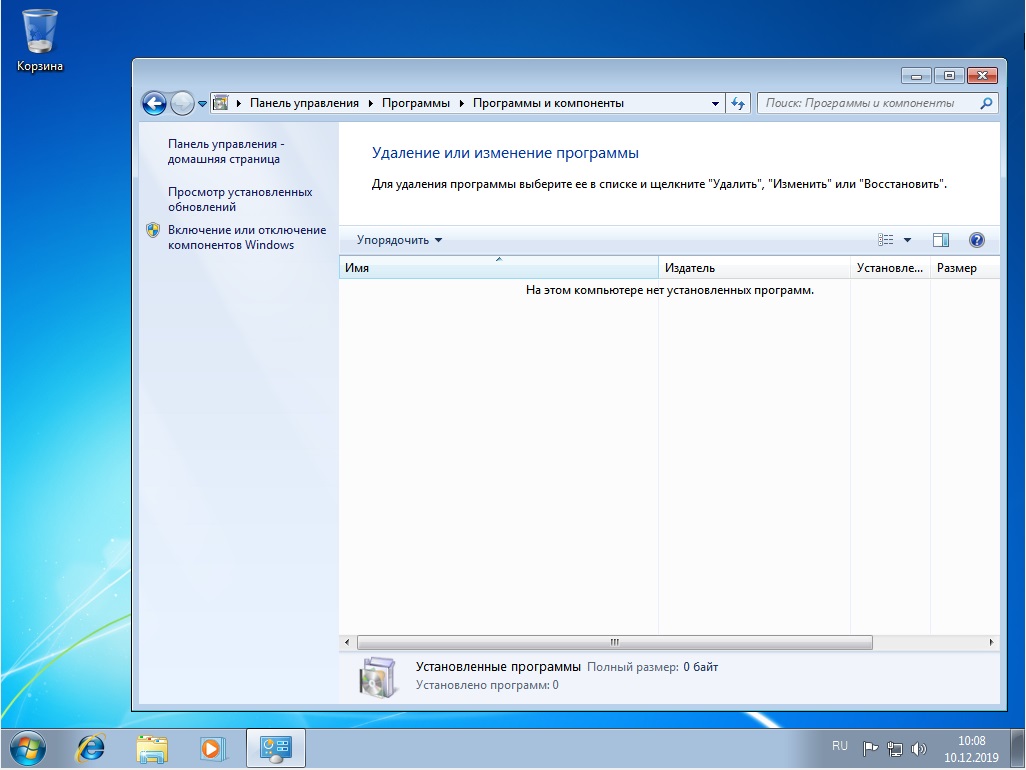Expand the Упорядочить dropdown menu
This screenshot has width=1026, height=770.
tap(399, 240)
